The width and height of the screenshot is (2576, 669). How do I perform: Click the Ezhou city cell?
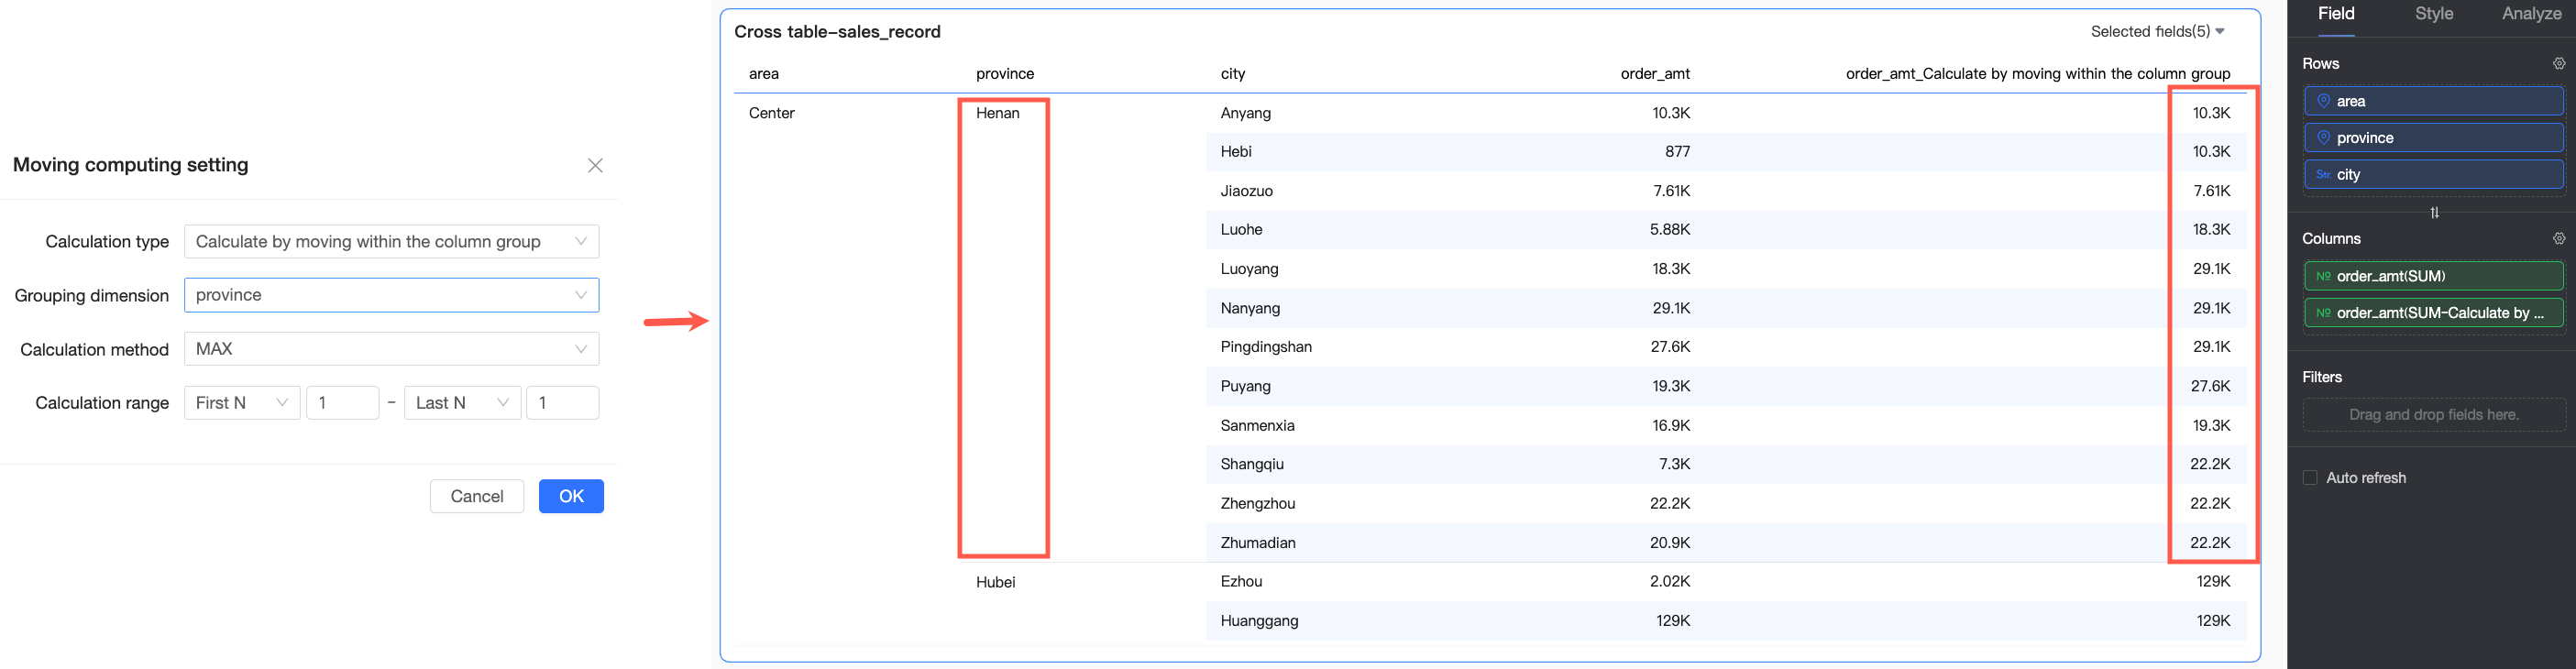point(1241,582)
